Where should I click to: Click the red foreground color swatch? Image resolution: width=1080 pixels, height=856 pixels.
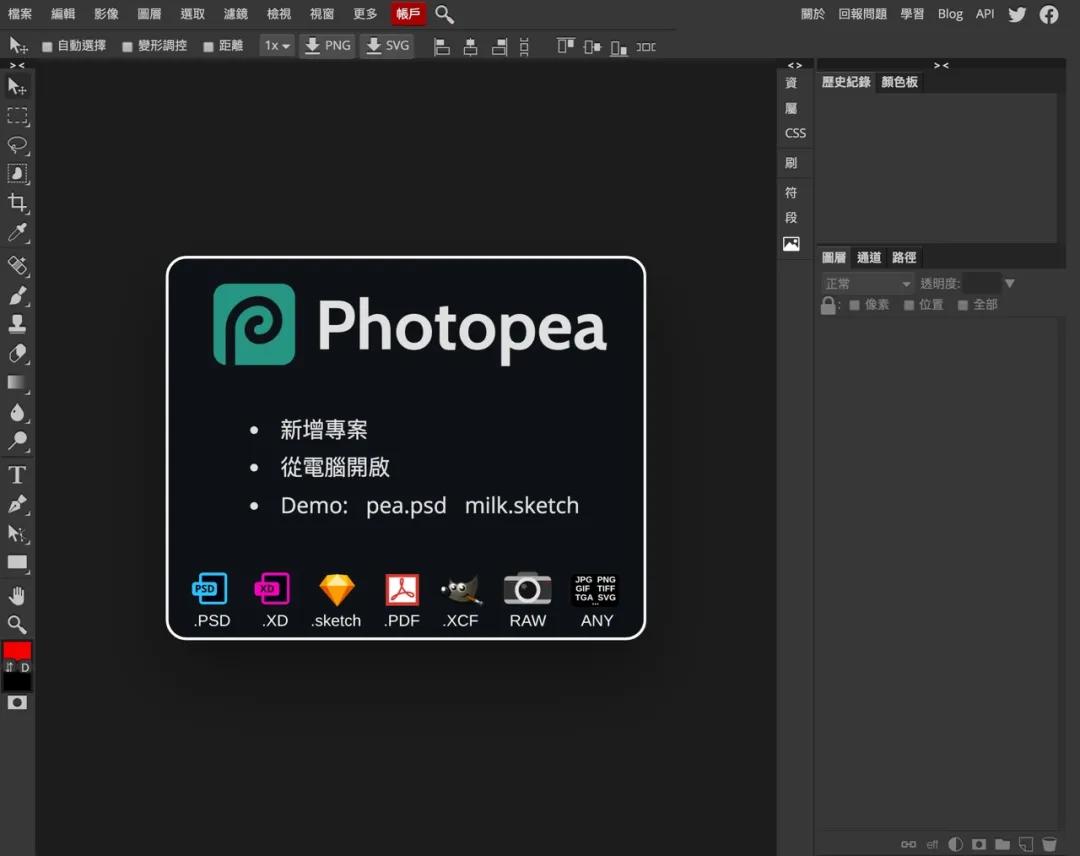pos(14,650)
